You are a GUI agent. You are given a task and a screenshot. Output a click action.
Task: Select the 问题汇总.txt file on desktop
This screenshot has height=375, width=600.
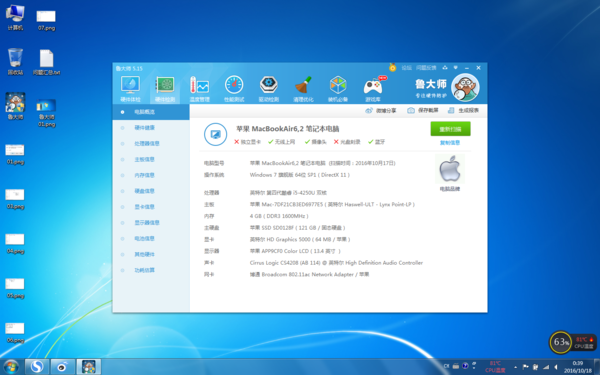[x=46, y=62]
